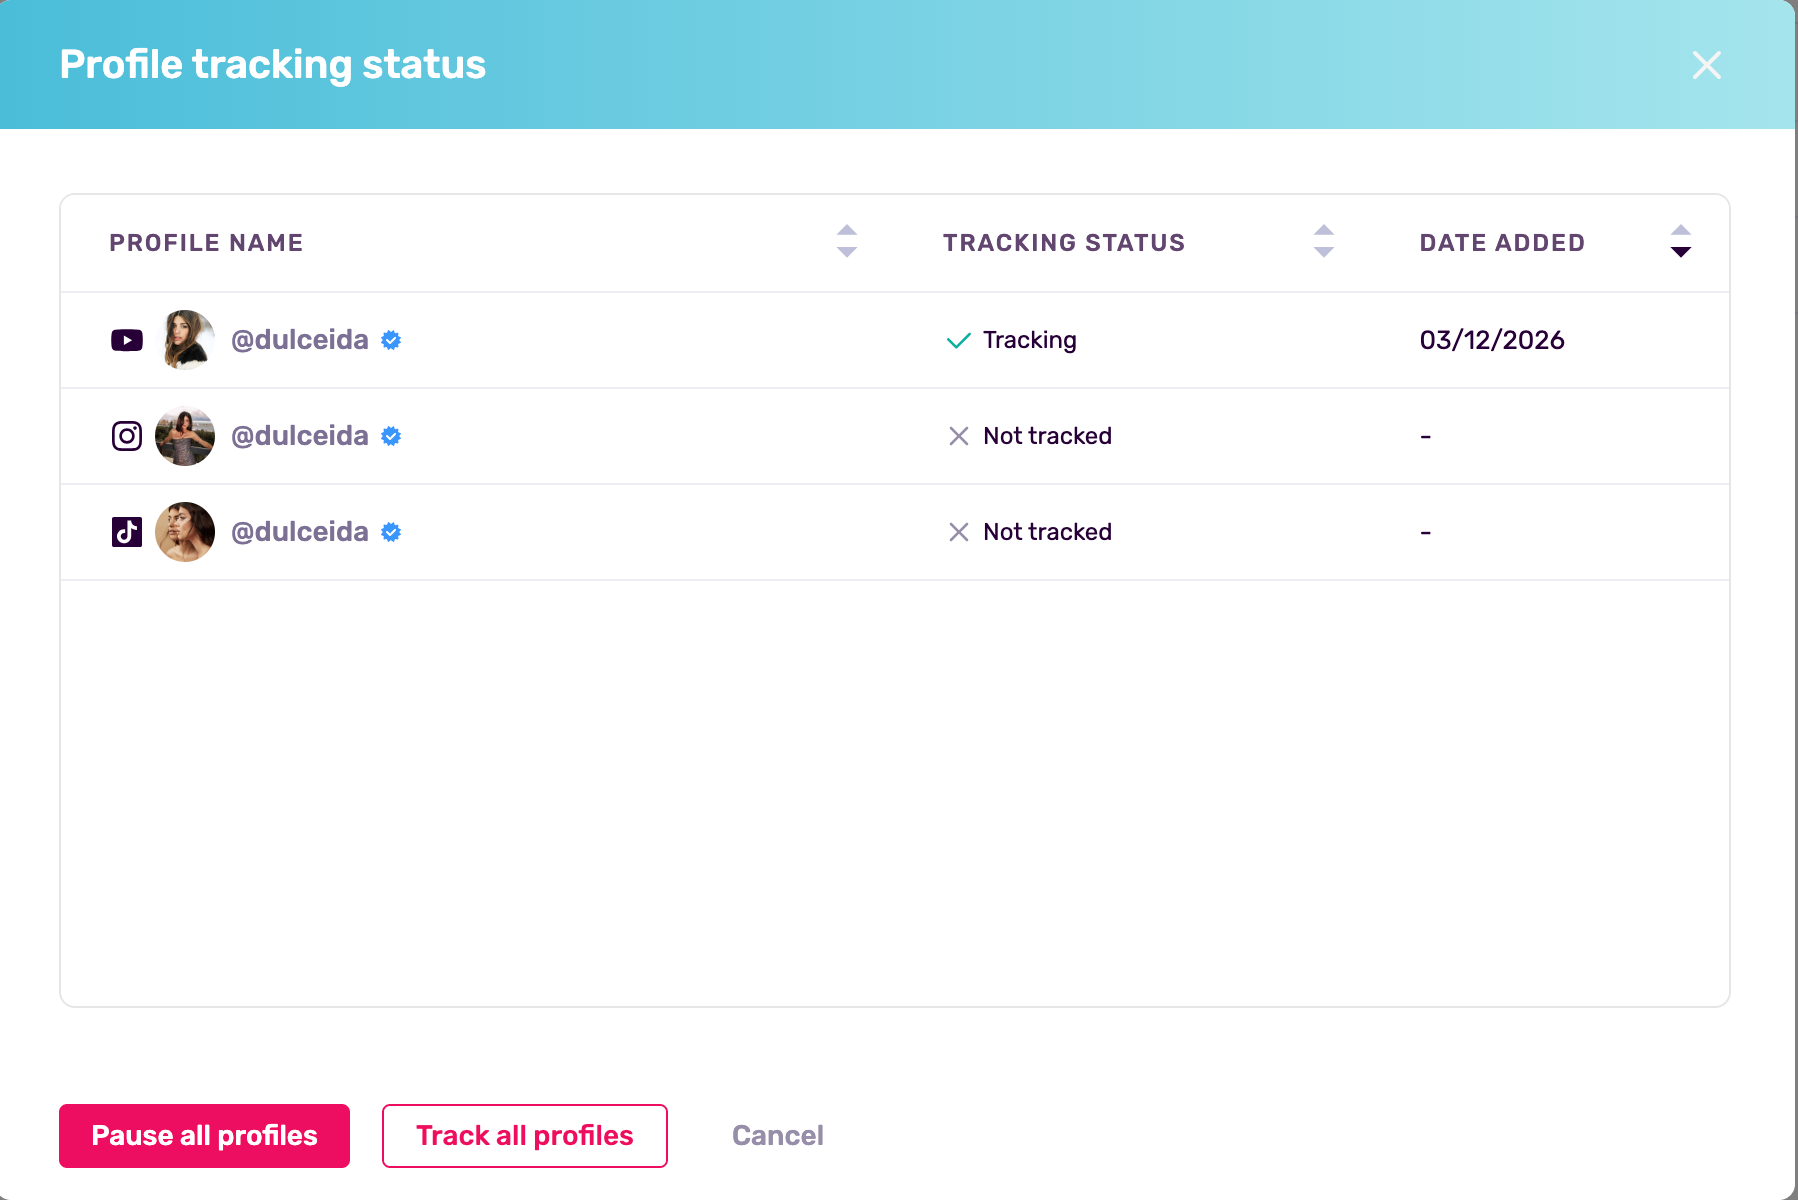Click the Not tracked X in TikTok row

click(x=958, y=532)
